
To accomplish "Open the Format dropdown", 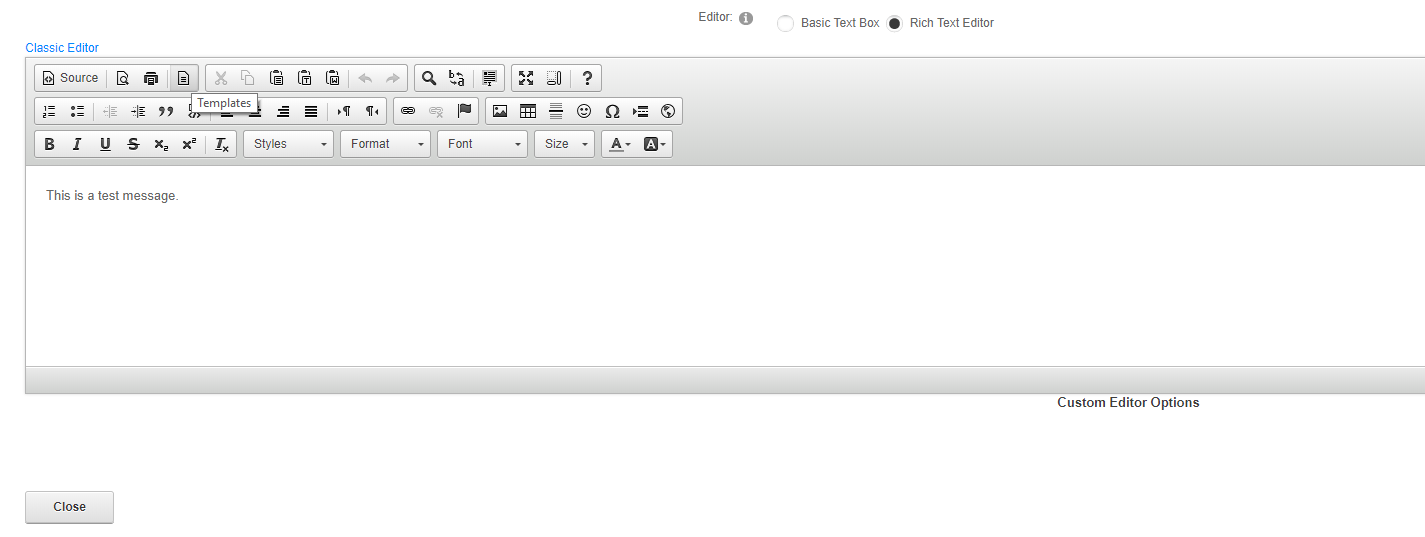I will [x=386, y=144].
